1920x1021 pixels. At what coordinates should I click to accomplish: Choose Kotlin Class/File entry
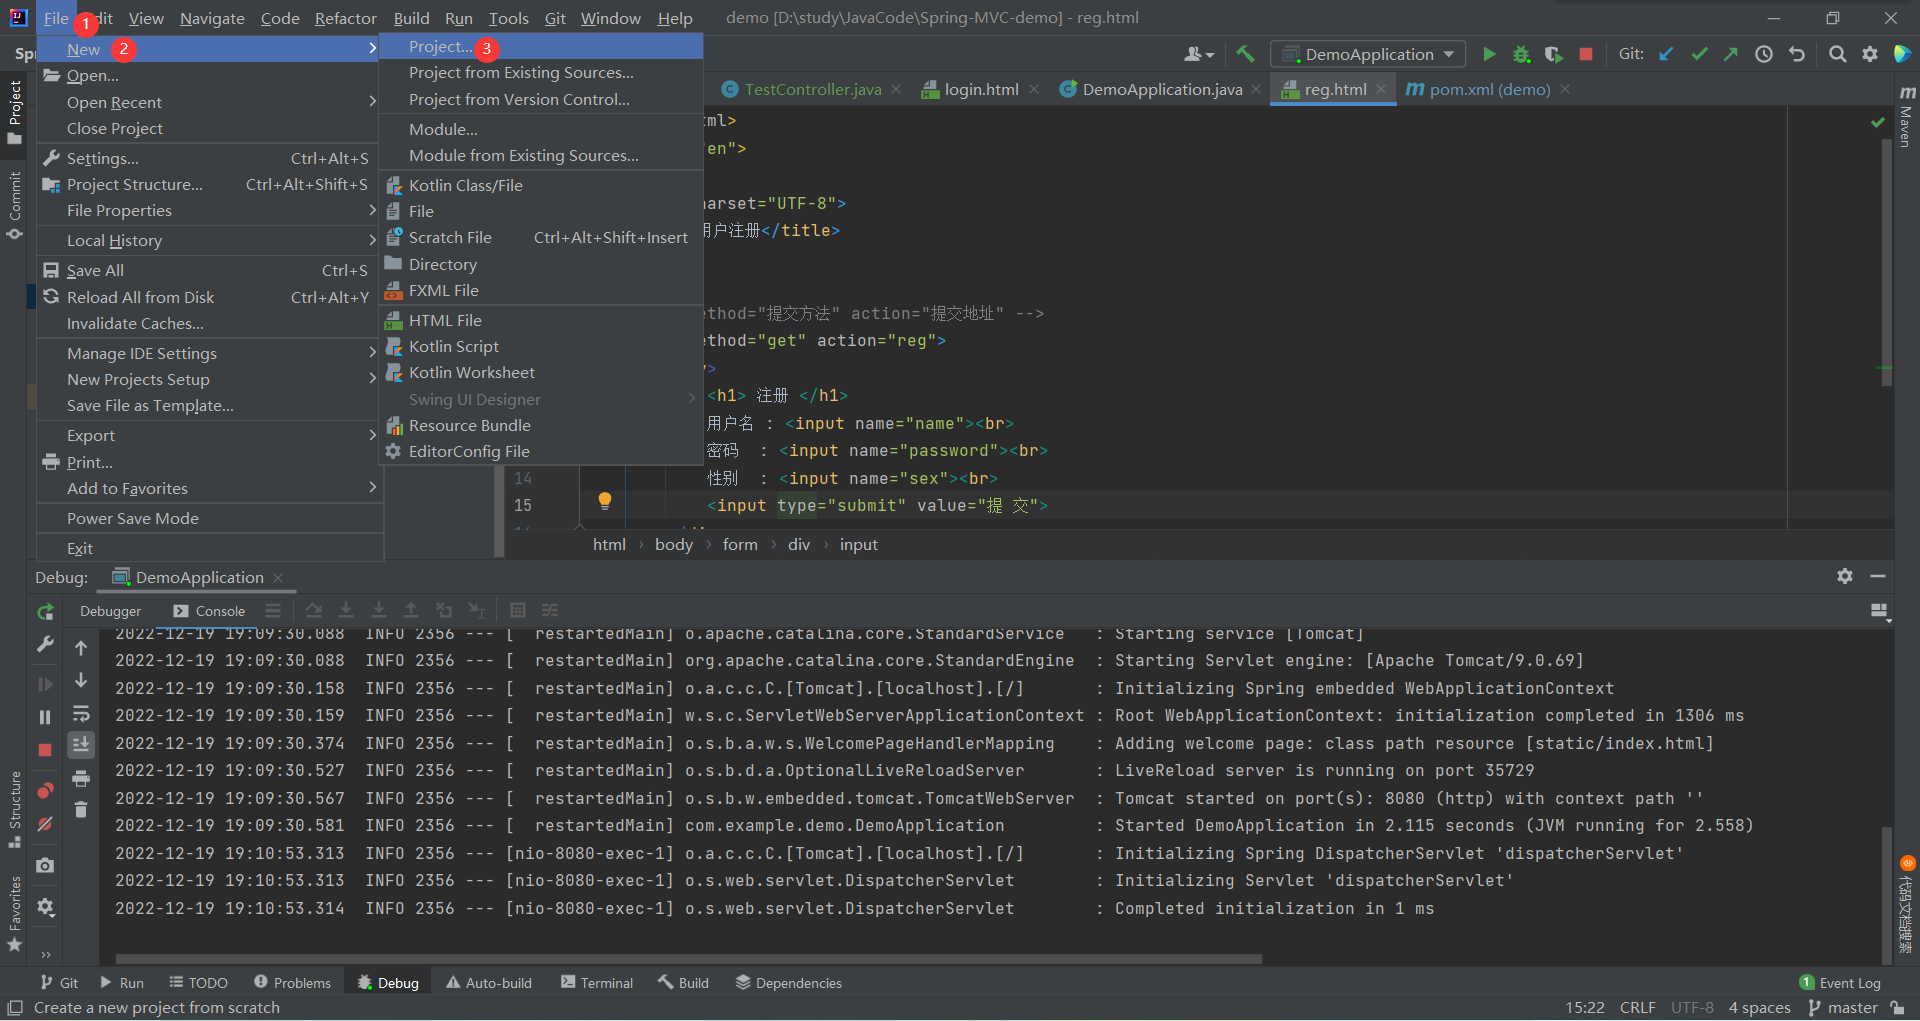tap(541, 185)
